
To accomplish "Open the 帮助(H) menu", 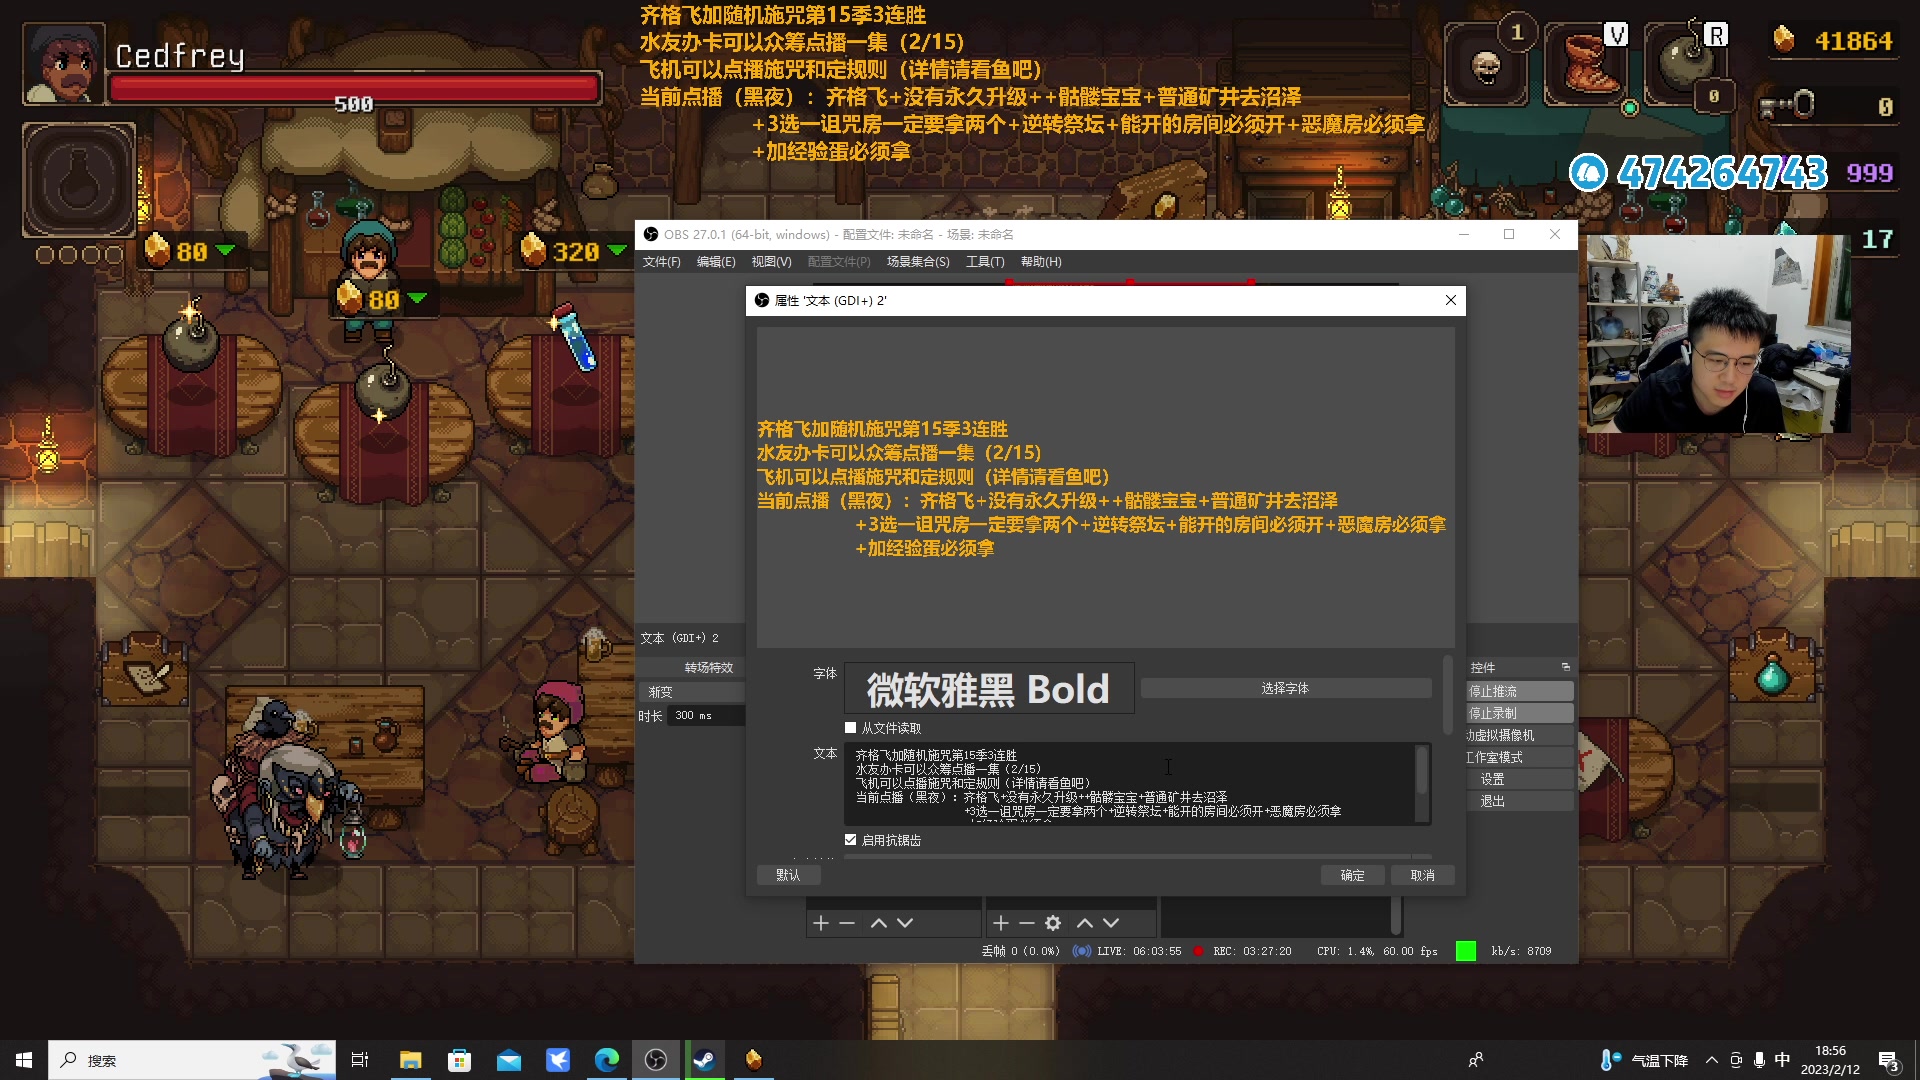I will [1041, 262].
